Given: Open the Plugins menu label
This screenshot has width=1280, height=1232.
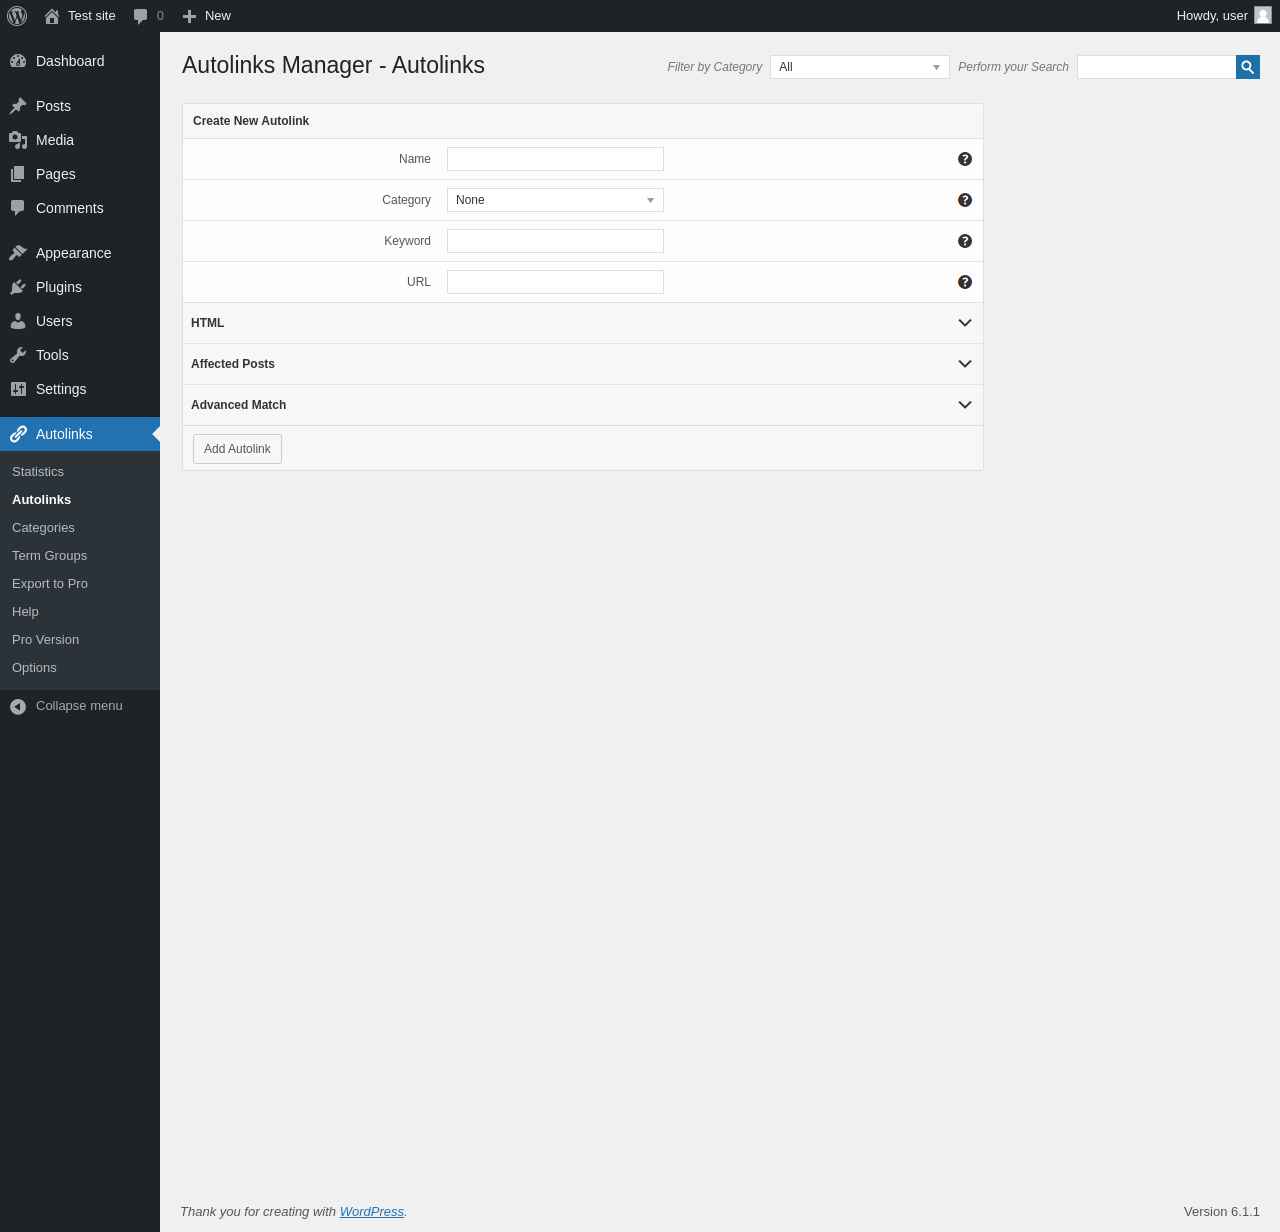Looking at the screenshot, I should 59,287.
